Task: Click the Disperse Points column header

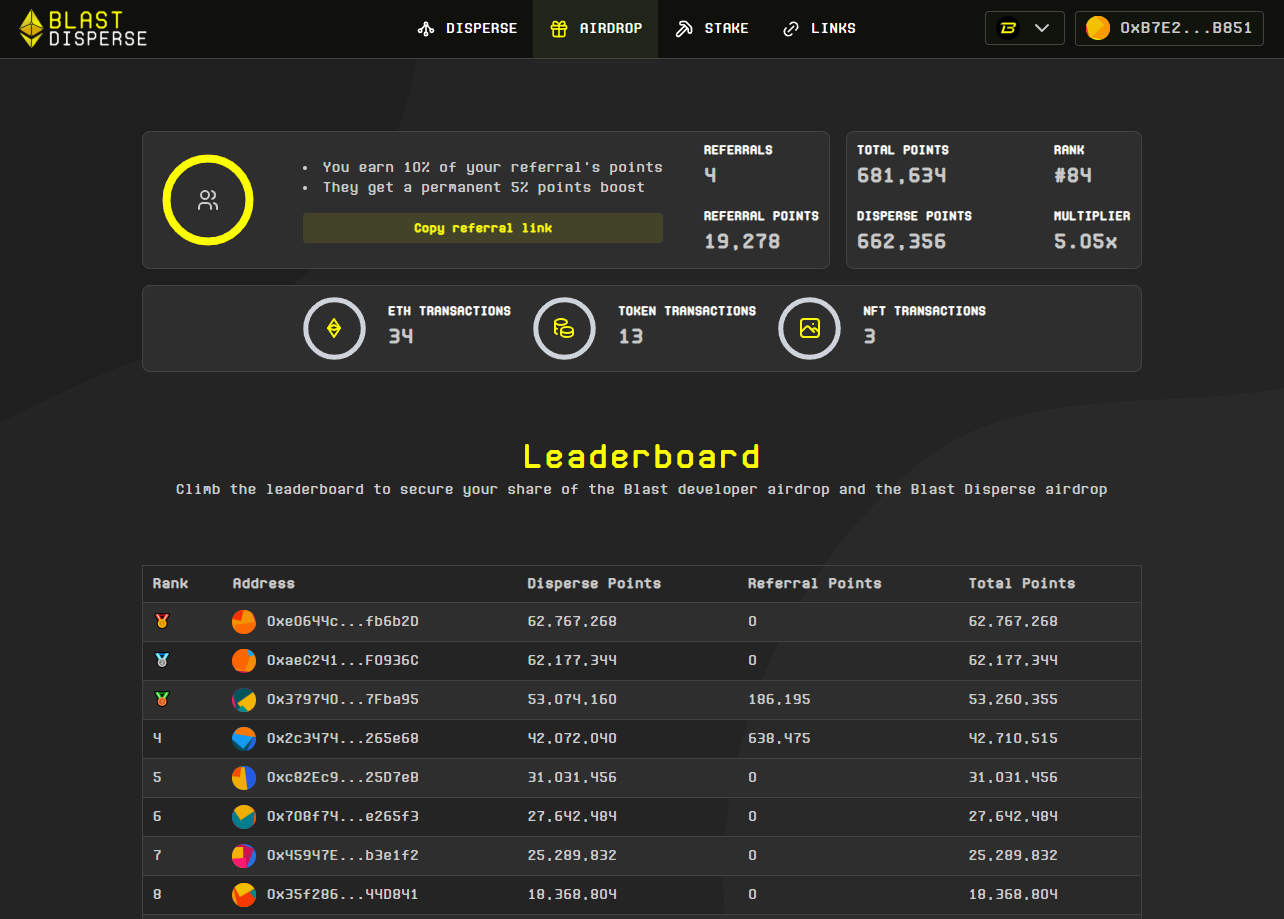Action: point(594,583)
